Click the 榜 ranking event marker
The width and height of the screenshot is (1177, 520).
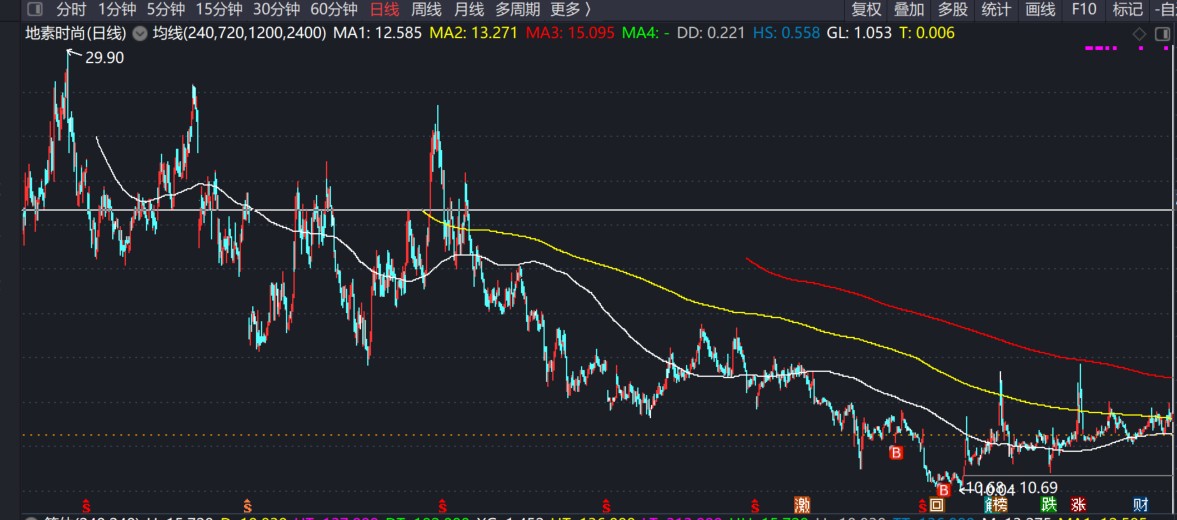(x=998, y=504)
